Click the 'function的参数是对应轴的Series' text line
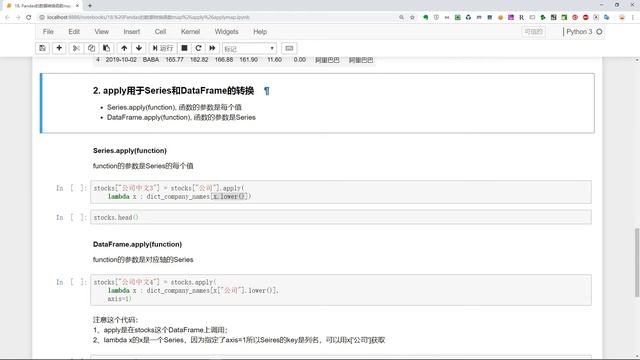This screenshot has height=360, width=640. tap(143, 260)
